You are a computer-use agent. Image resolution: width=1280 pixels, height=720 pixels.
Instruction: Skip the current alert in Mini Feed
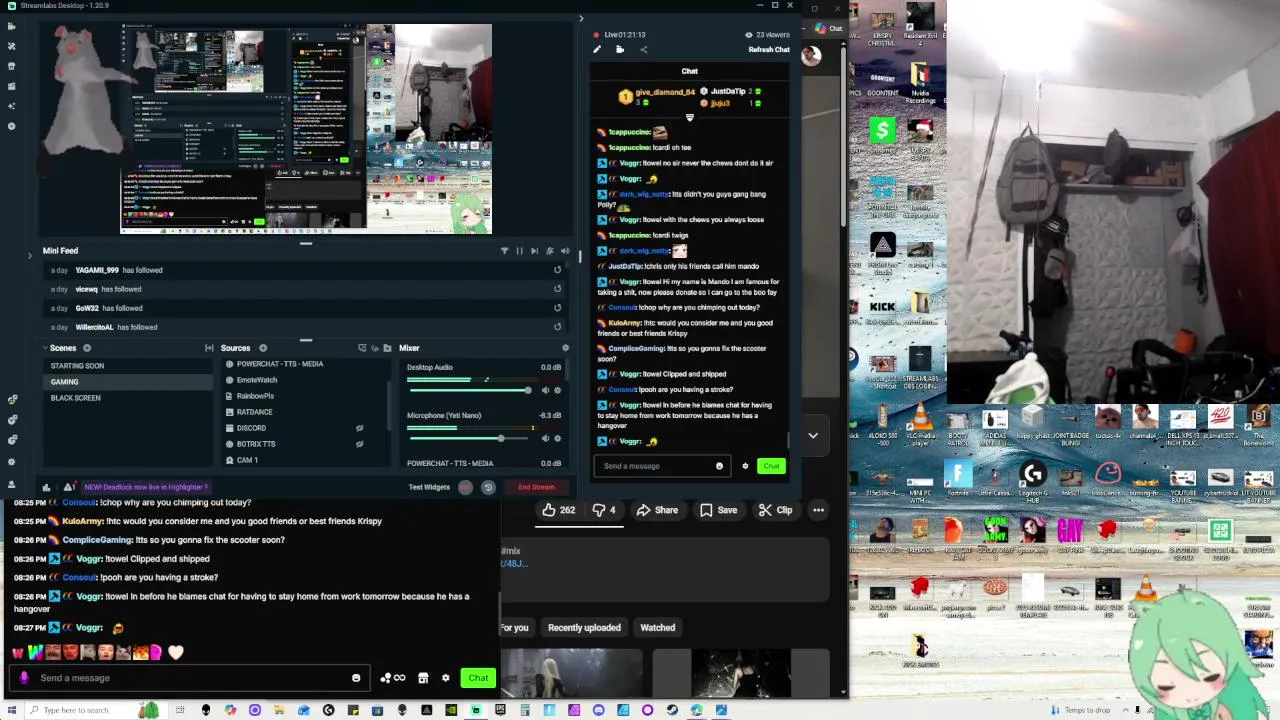tap(534, 251)
